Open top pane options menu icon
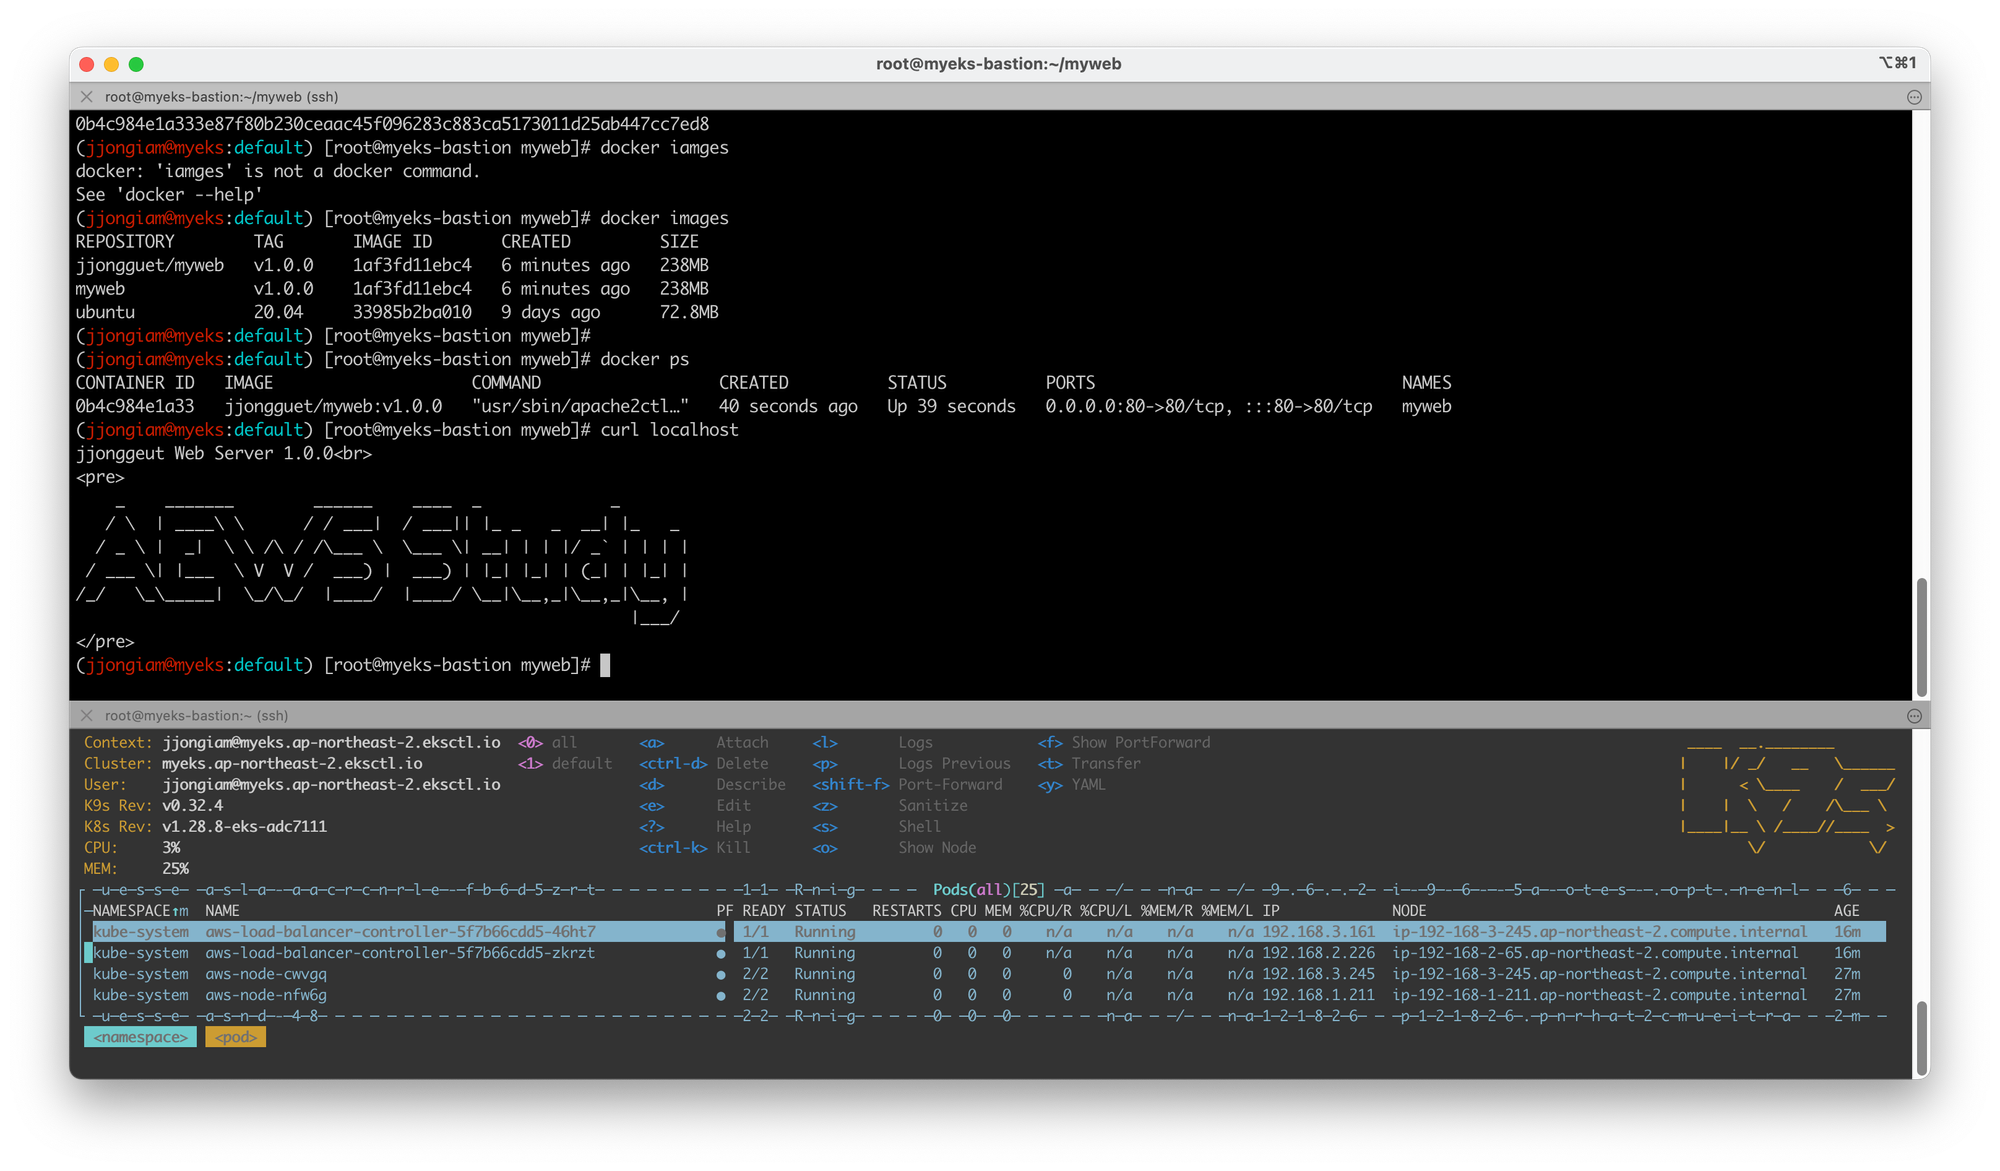Screen dimensions: 2000x1171 click(1914, 97)
